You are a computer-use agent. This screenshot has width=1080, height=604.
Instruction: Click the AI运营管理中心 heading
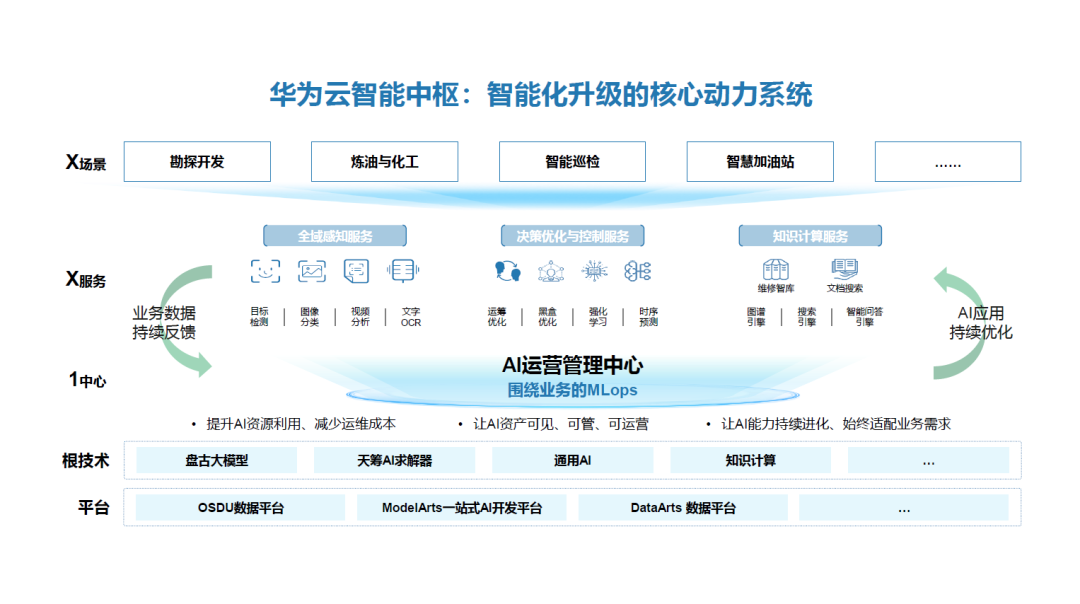coord(572,365)
